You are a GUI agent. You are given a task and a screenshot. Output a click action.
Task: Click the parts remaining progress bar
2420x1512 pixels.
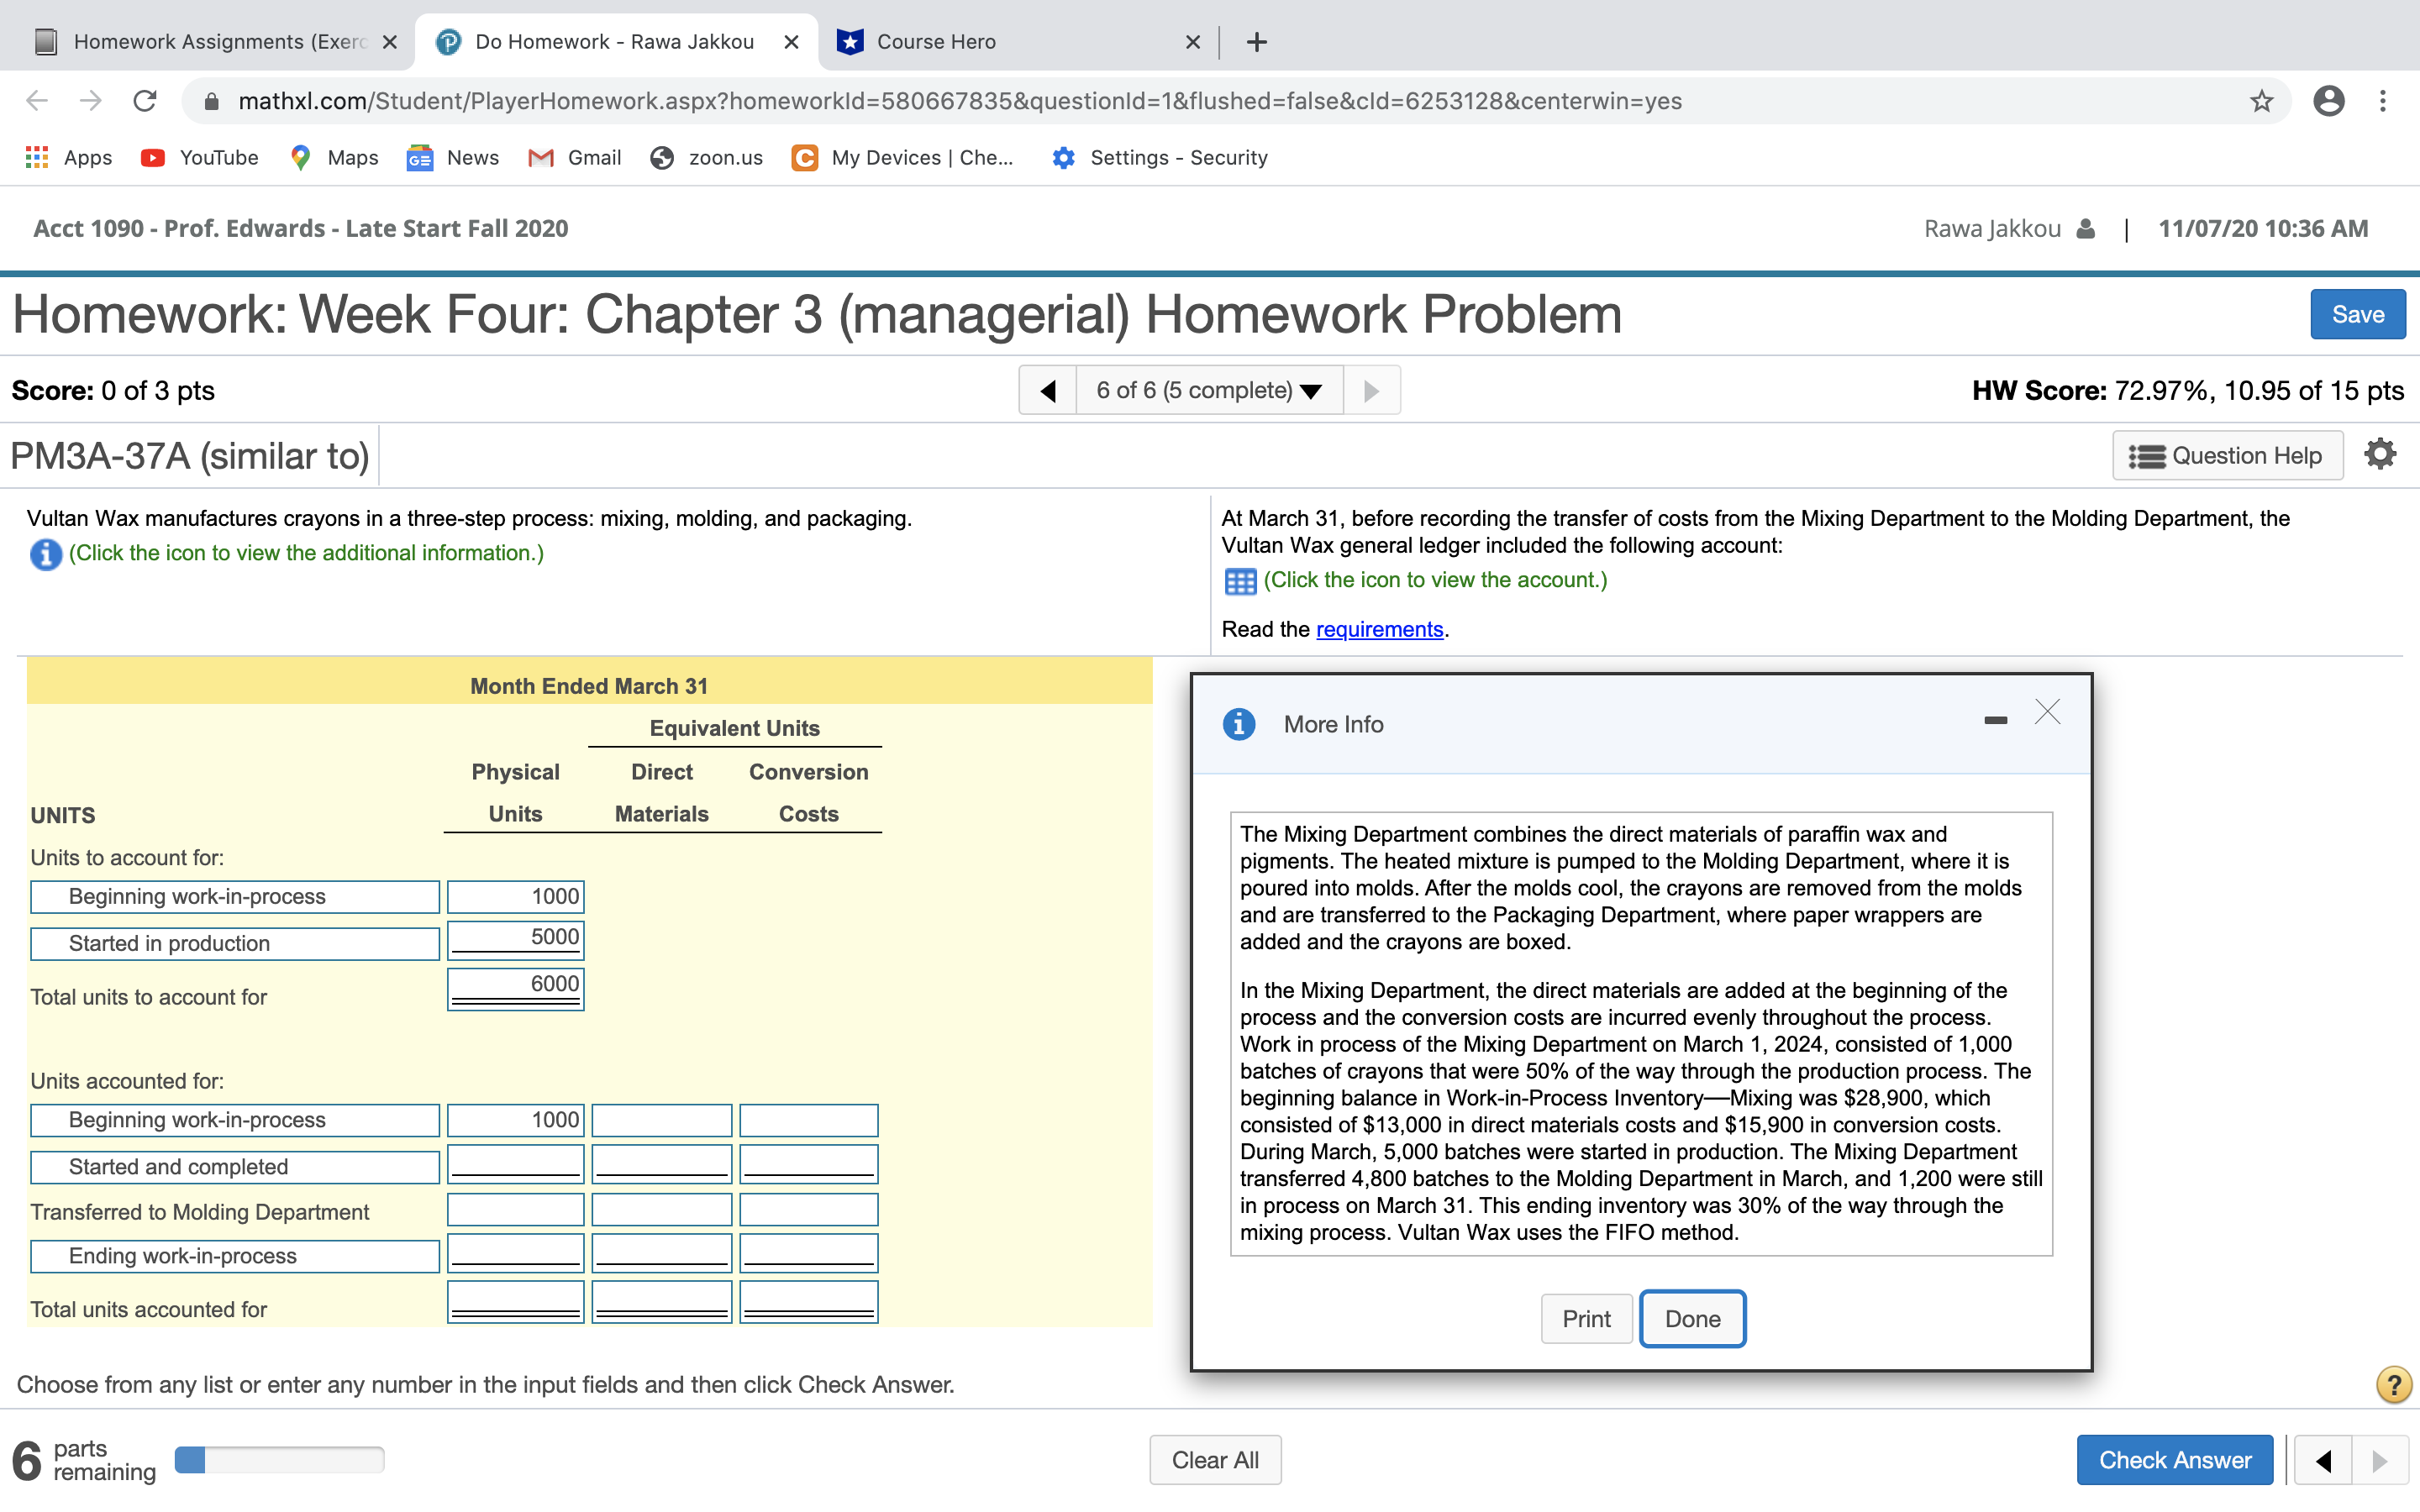click(x=279, y=1460)
